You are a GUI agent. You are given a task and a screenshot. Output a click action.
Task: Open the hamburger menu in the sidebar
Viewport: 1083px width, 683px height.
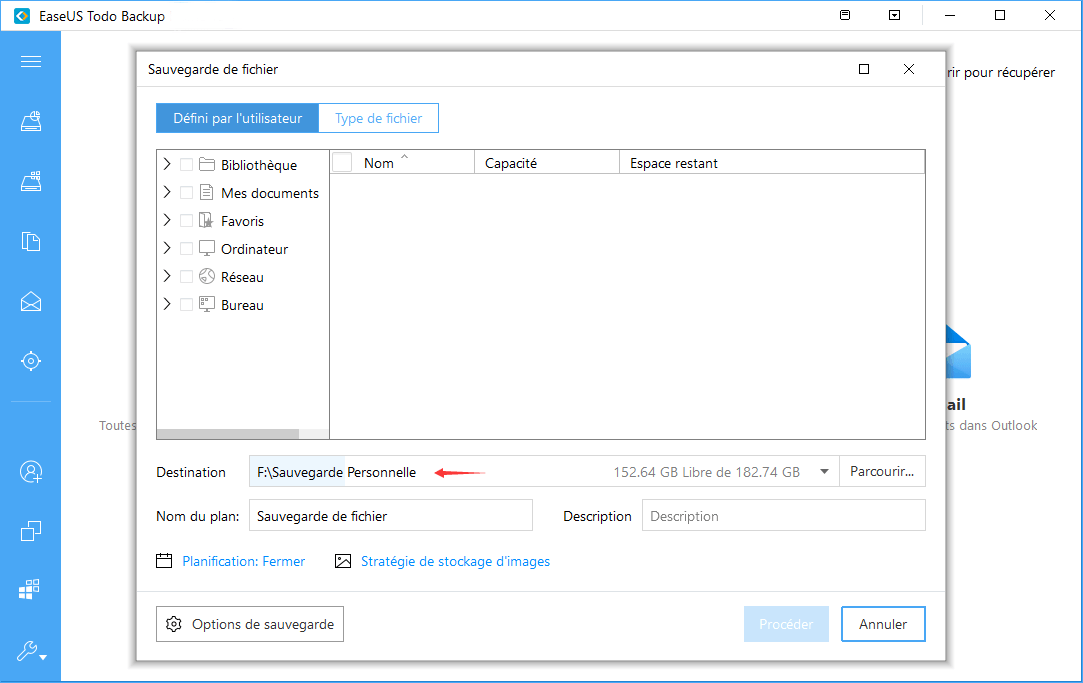point(30,61)
